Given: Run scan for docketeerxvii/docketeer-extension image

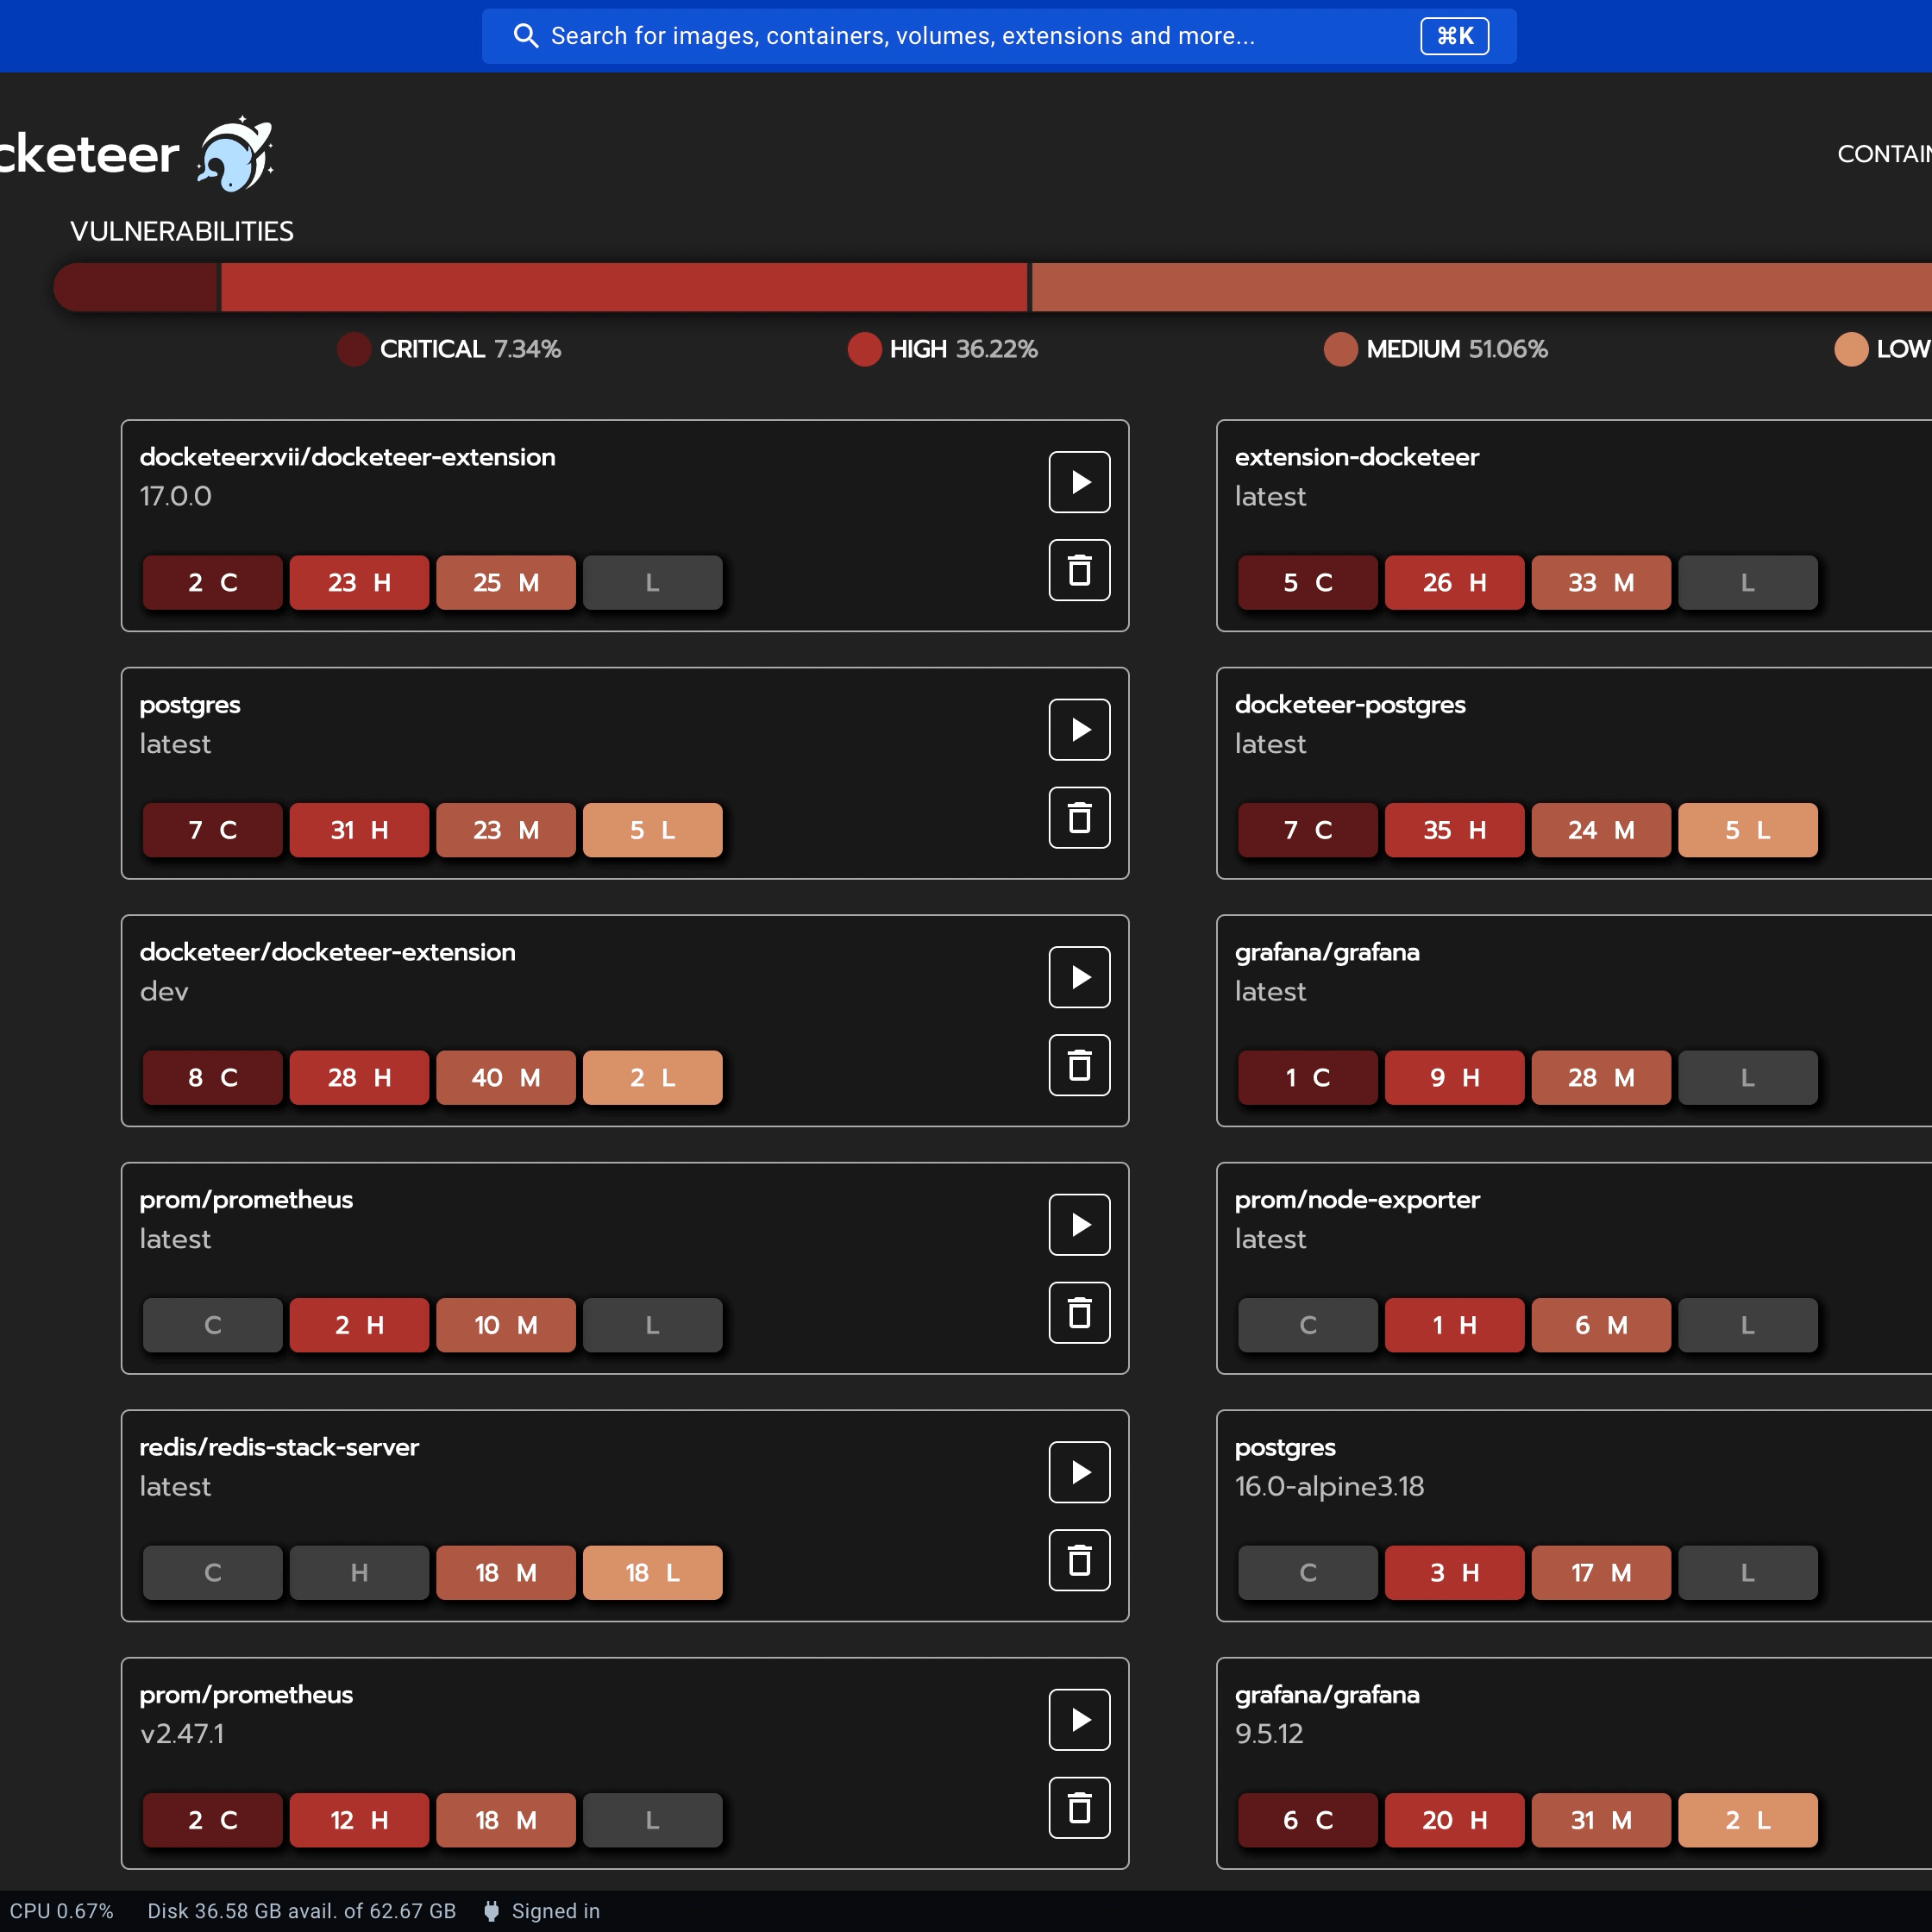Looking at the screenshot, I should point(1079,482).
